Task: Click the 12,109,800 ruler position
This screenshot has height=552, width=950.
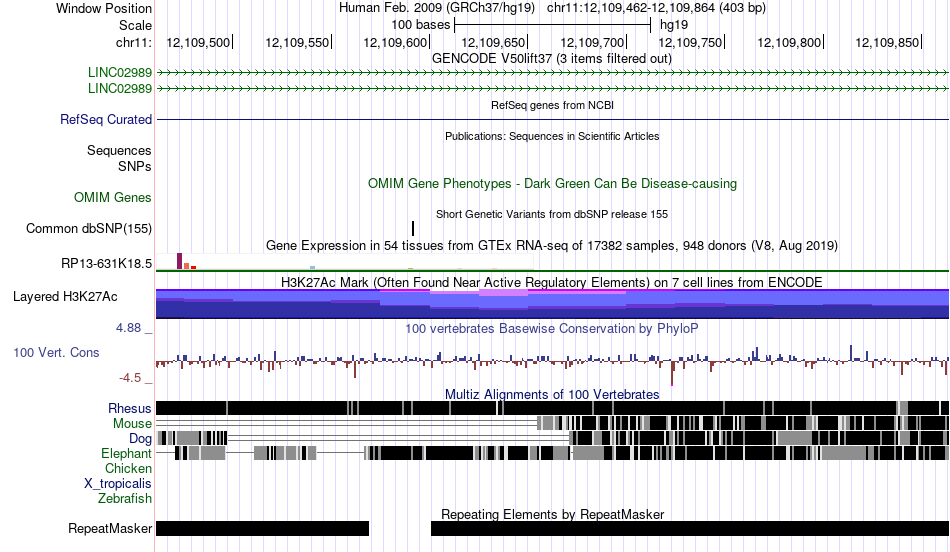Action: pyautogui.click(x=789, y=42)
